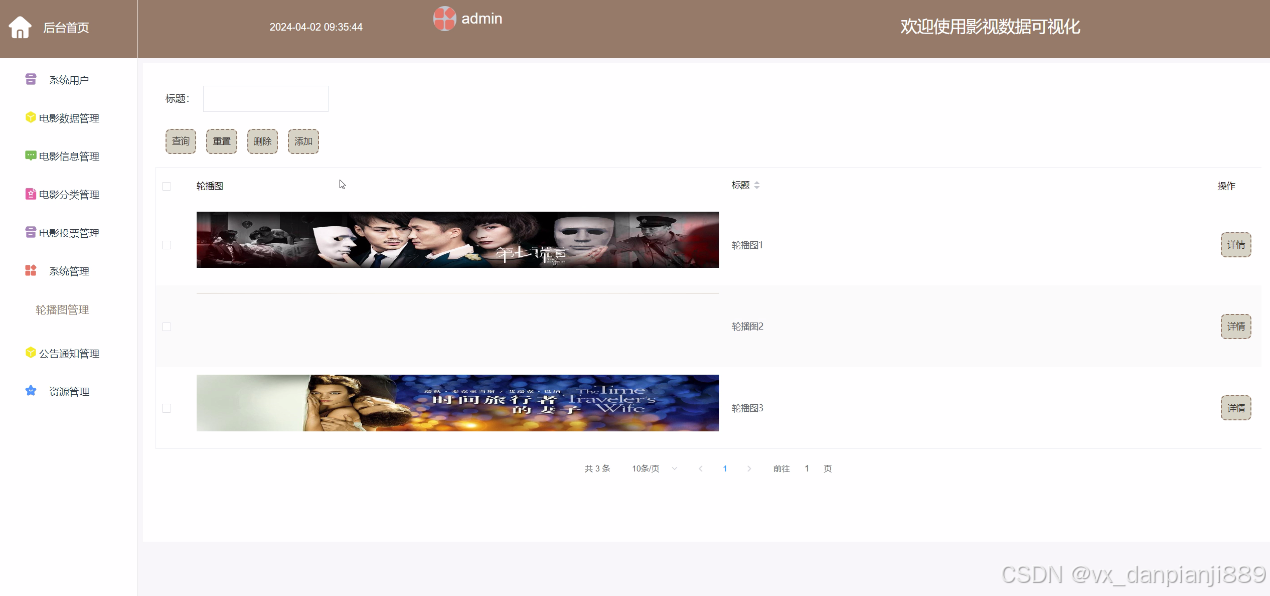The width and height of the screenshot is (1270, 596).
Task: Open 详情 for 轮播图3
Action: [x=1236, y=408]
